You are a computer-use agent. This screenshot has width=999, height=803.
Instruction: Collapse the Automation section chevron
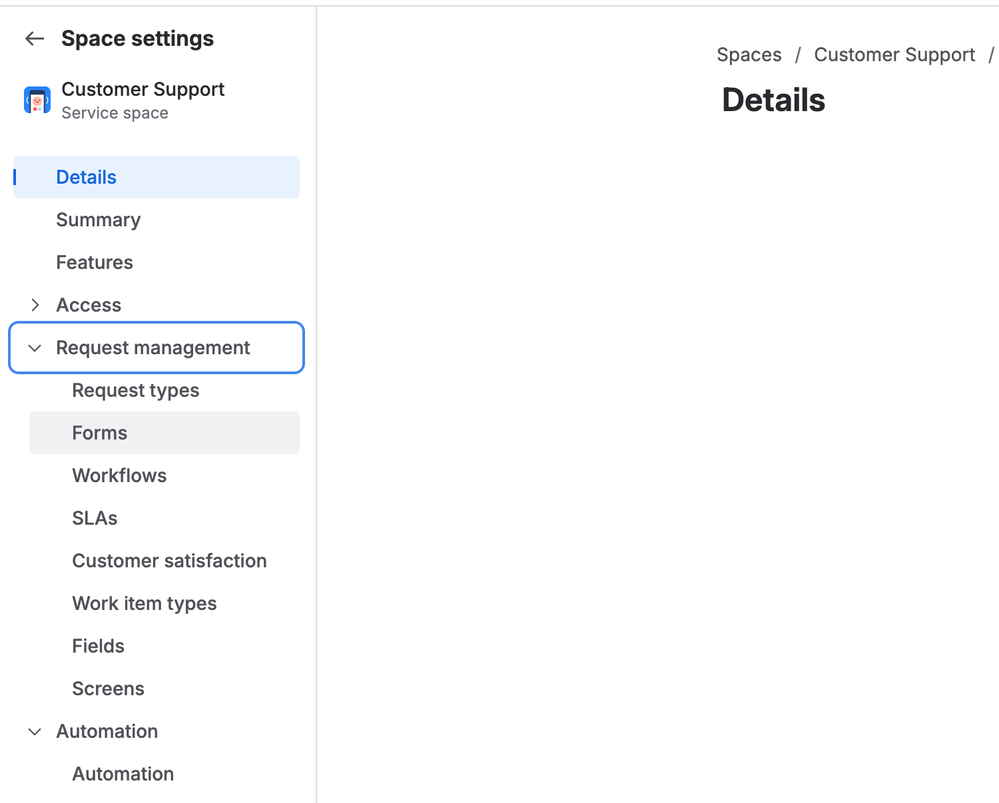coord(35,732)
